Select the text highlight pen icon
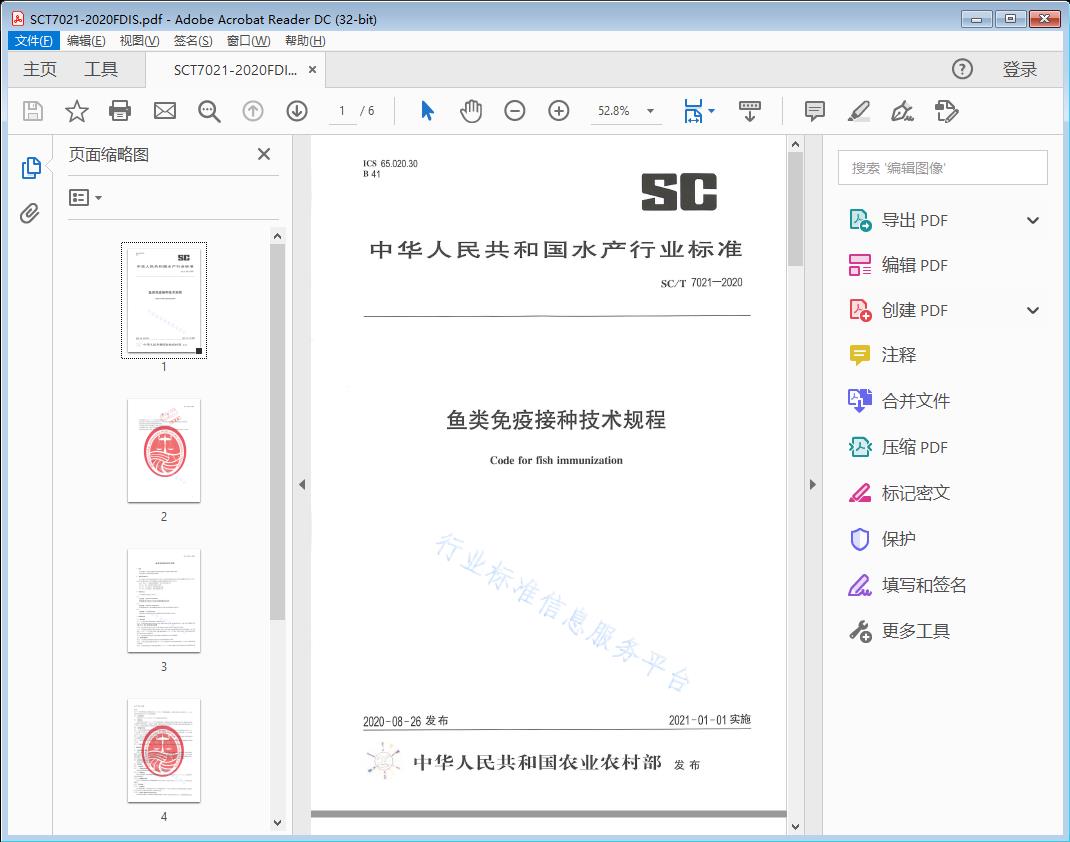This screenshot has width=1070, height=842. 858,111
